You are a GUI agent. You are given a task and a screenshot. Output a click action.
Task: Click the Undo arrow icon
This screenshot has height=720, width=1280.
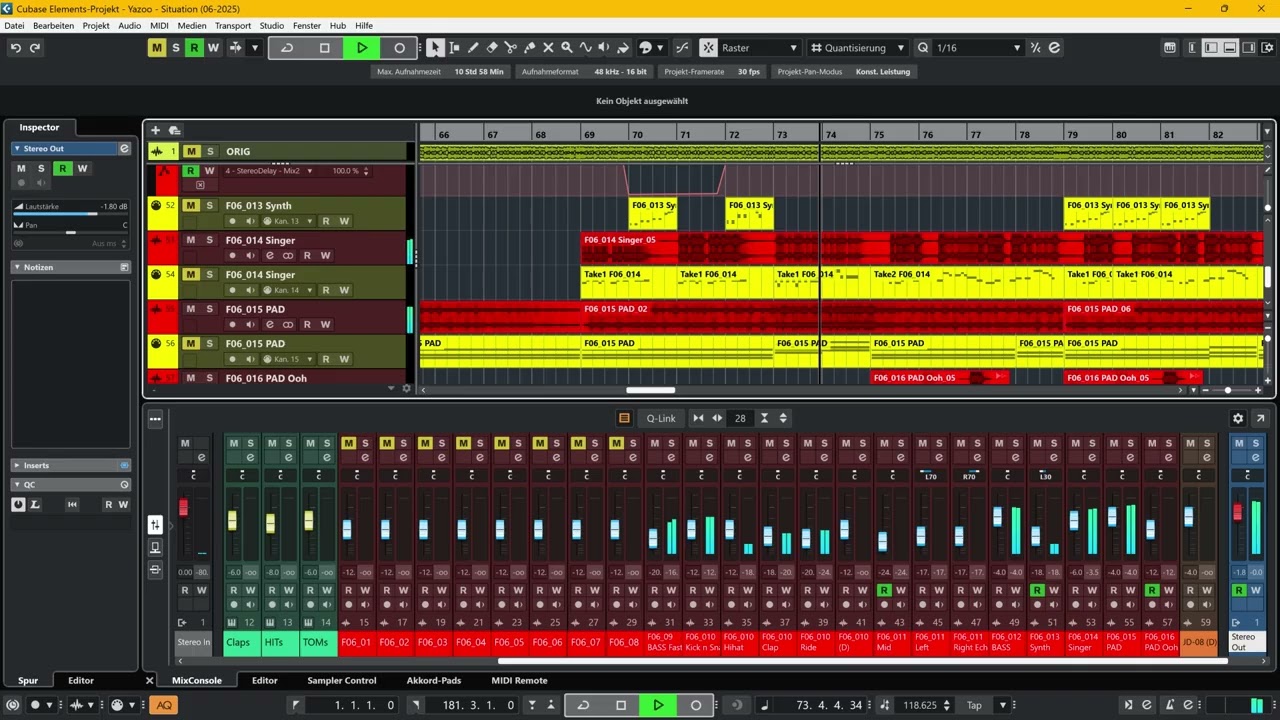pos(15,48)
